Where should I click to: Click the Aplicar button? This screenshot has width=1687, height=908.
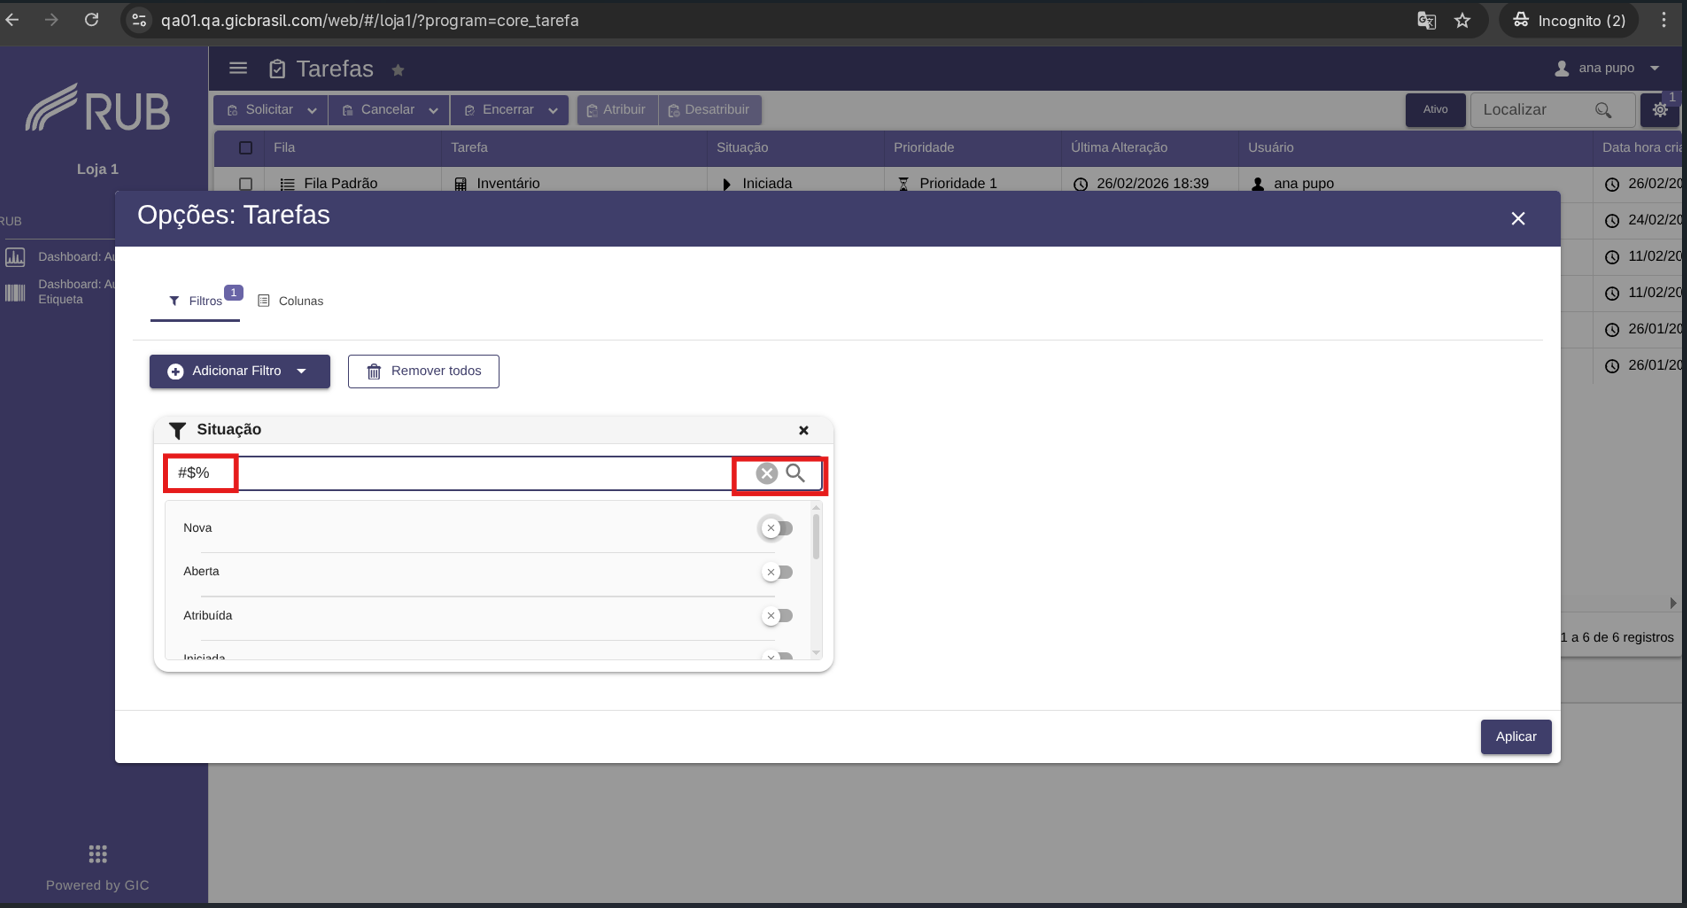1516,737
